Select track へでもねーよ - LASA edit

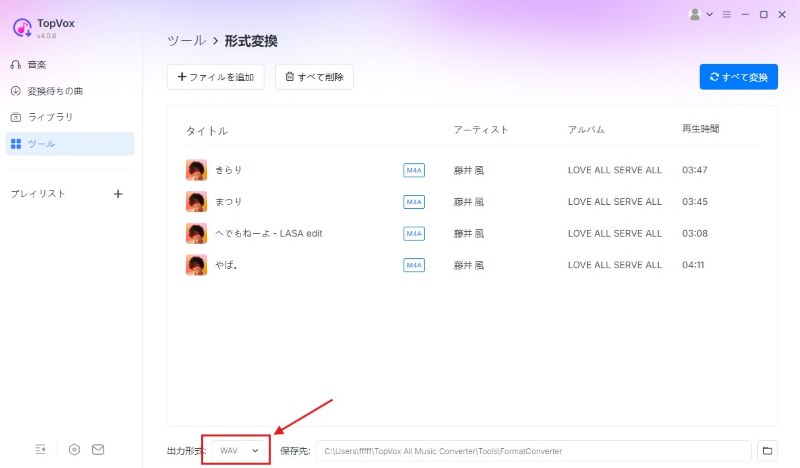268,234
